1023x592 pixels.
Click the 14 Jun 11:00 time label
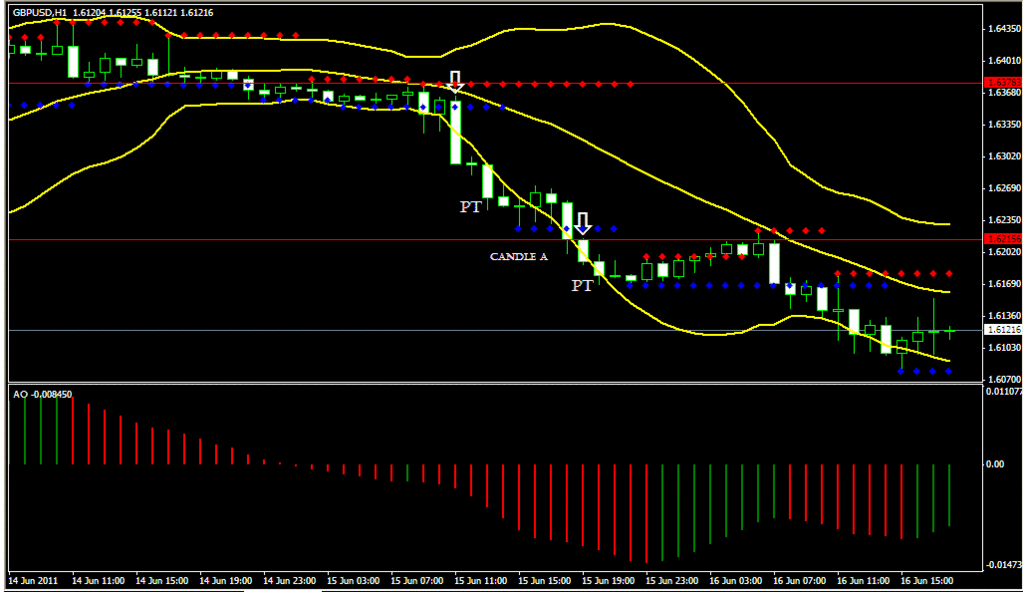tap(98, 580)
